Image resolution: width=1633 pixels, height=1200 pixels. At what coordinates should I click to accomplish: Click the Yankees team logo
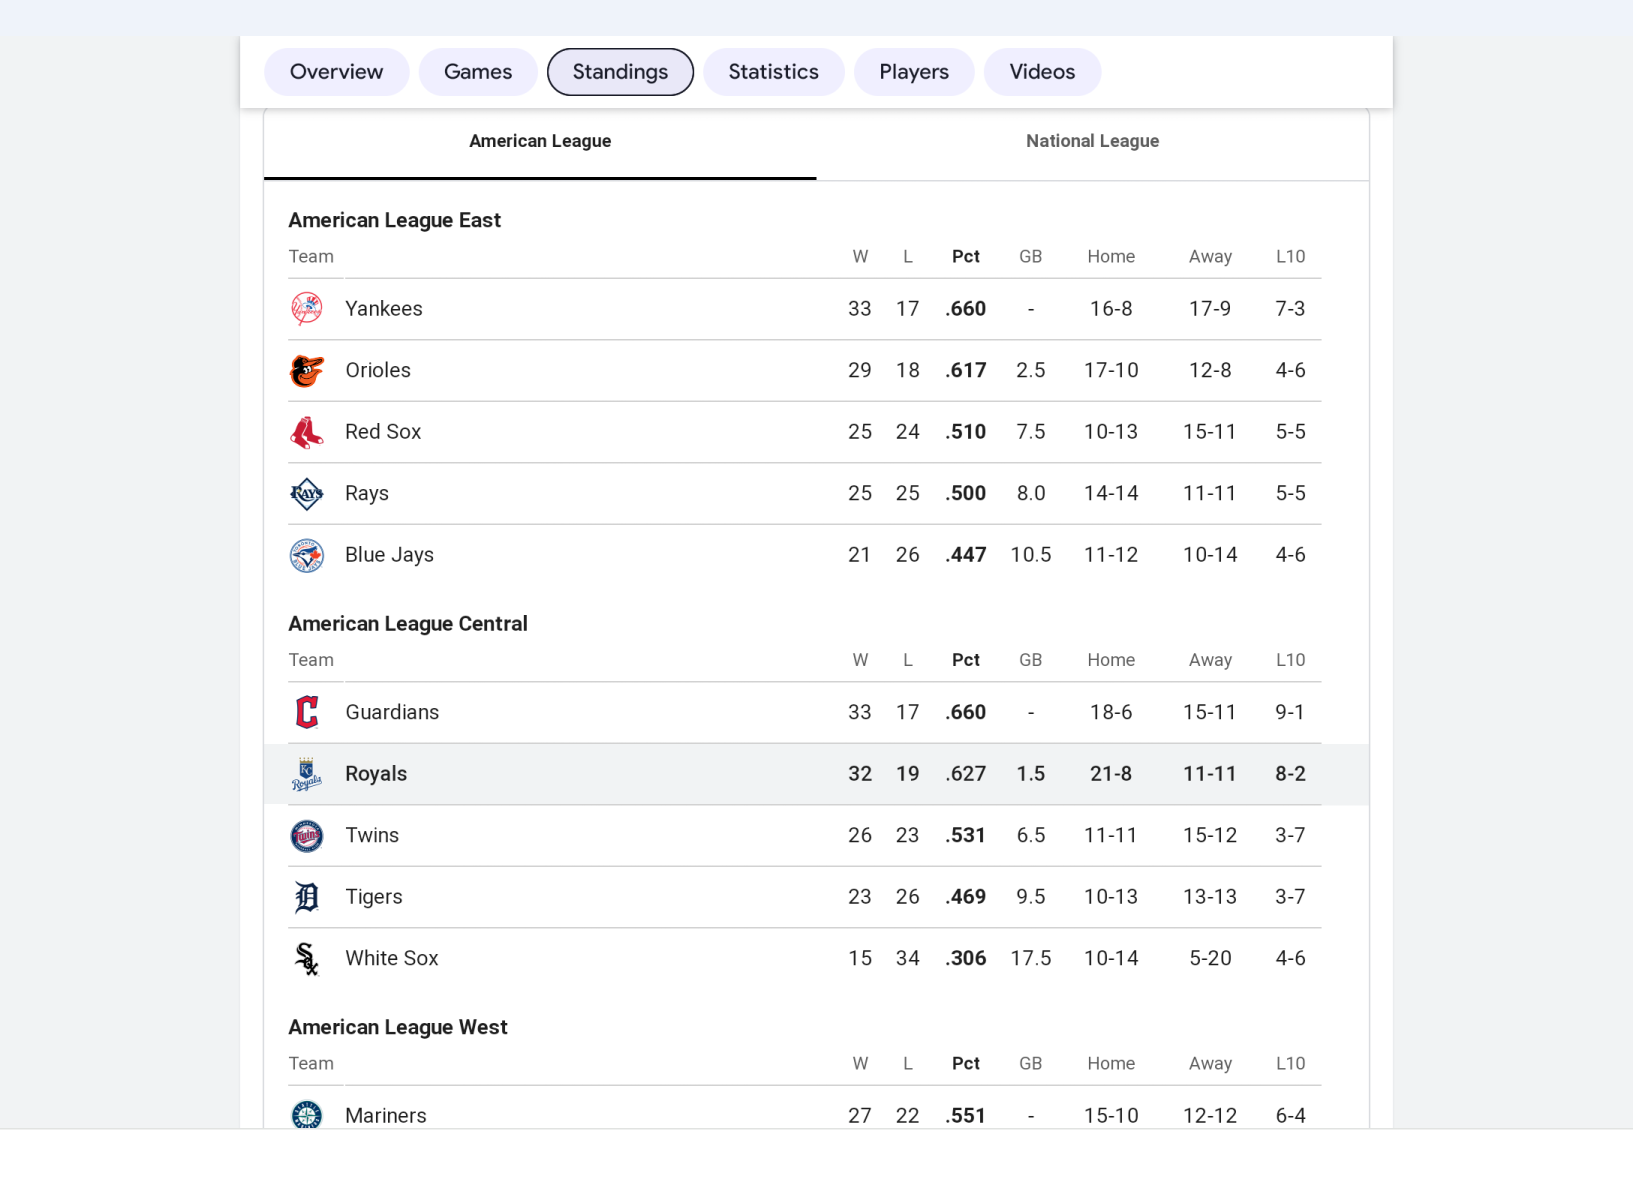tap(307, 309)
